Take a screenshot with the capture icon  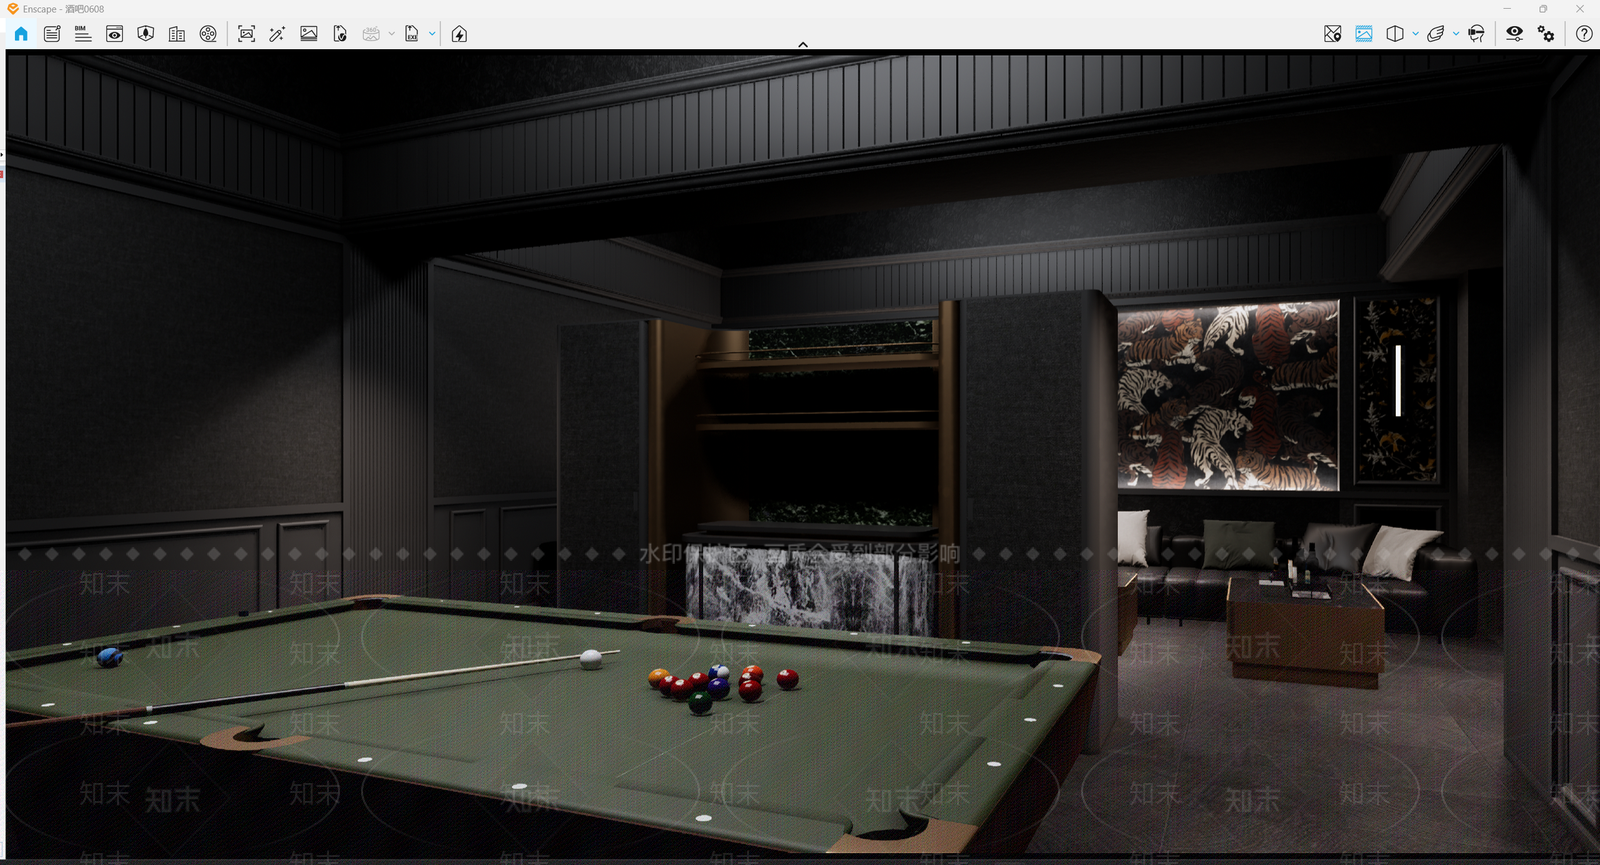point(247,34)
